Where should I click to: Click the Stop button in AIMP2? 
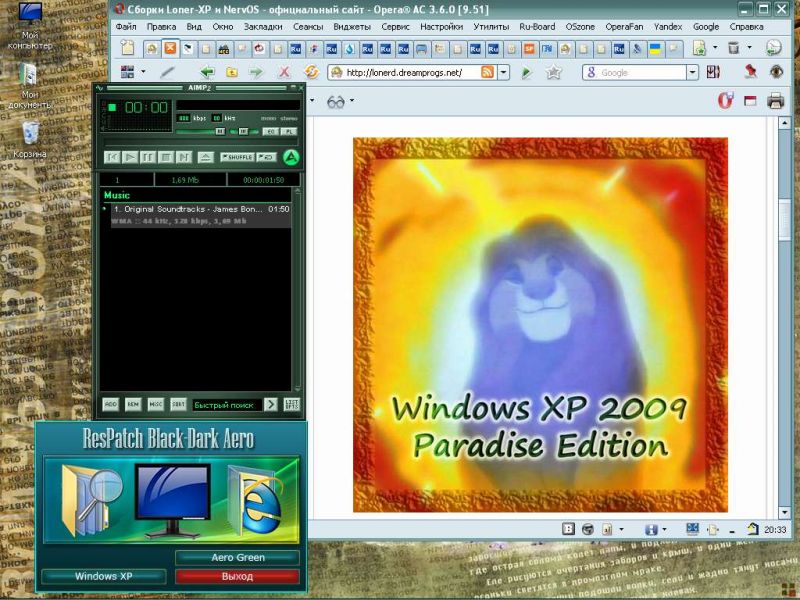pos(166,157)
